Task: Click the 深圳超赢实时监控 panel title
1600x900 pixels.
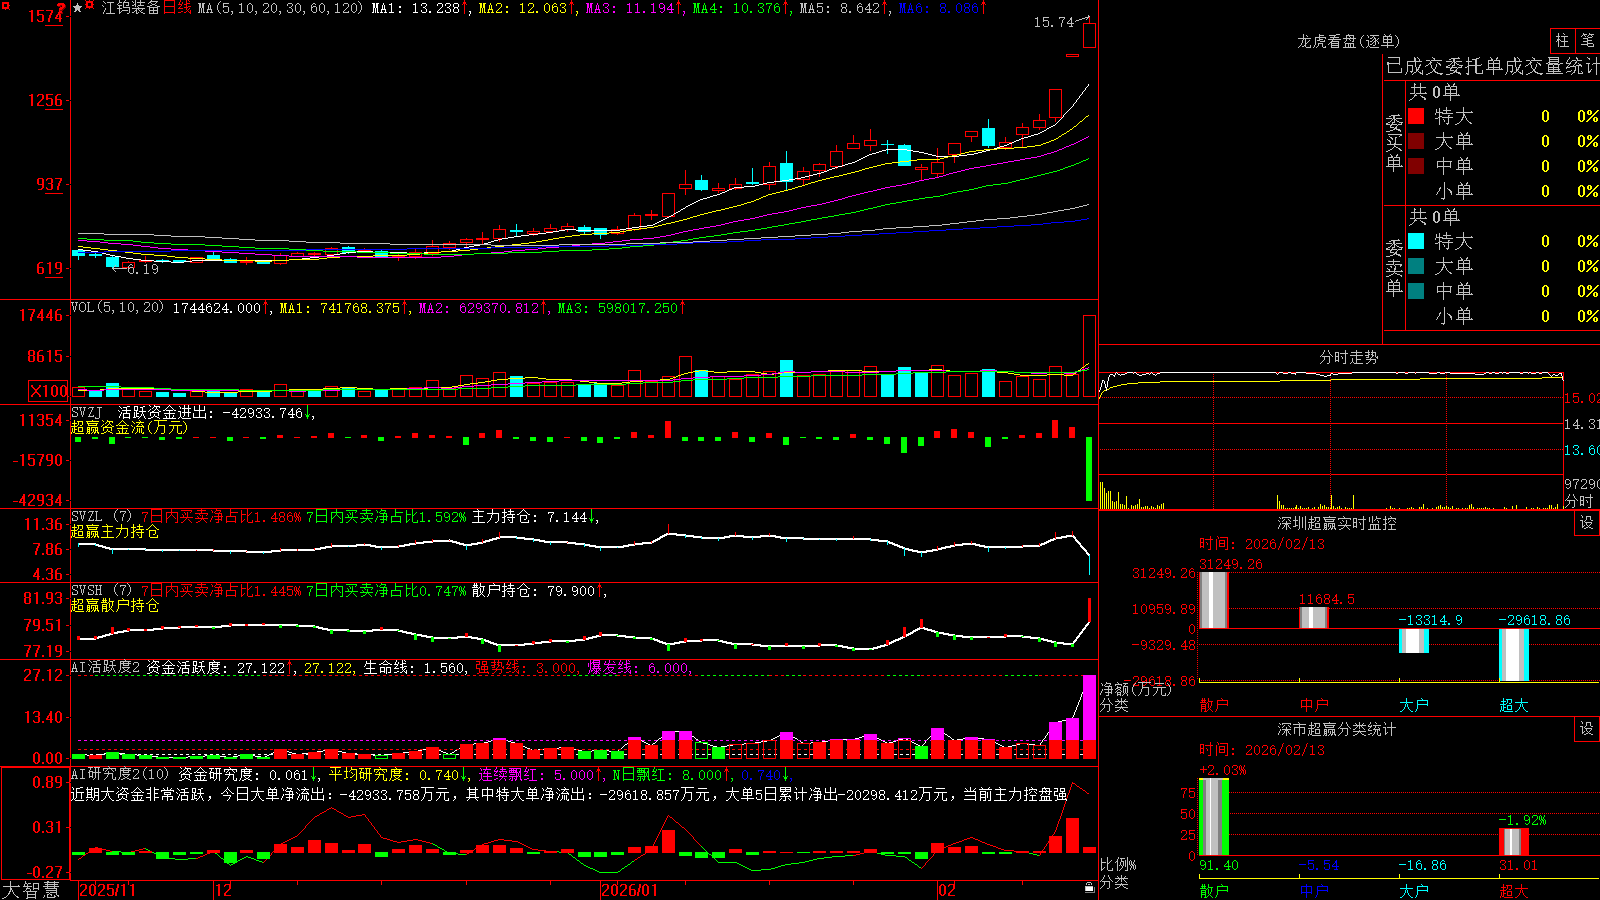Action: (x=1336, y=523)
